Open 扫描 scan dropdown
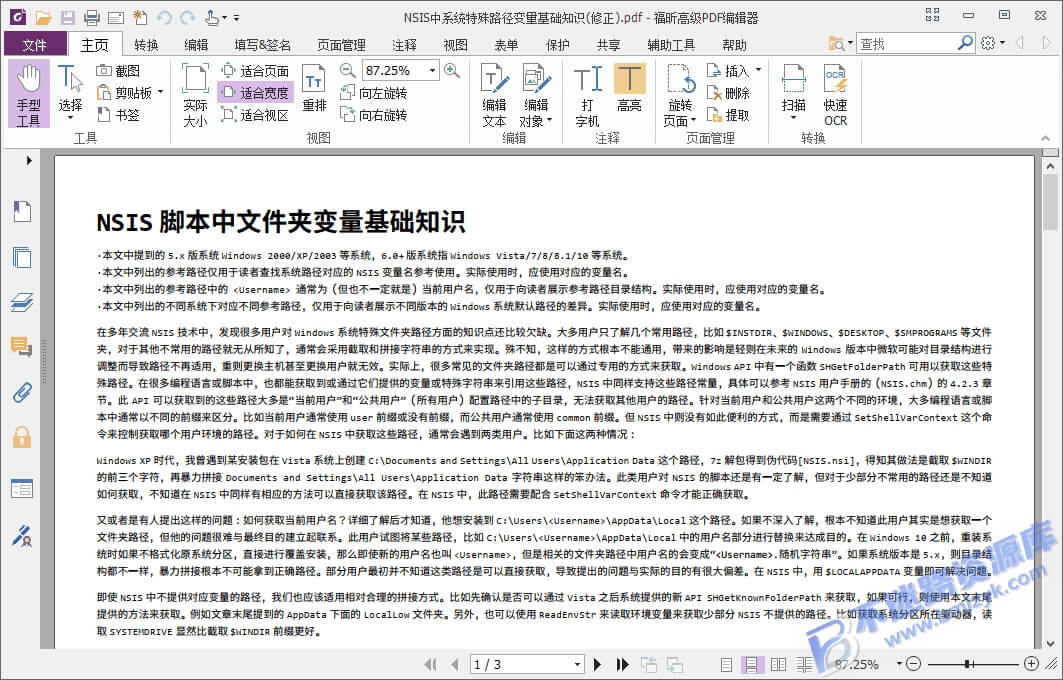This screenshot has width=1063, height=680. [793, 118]
